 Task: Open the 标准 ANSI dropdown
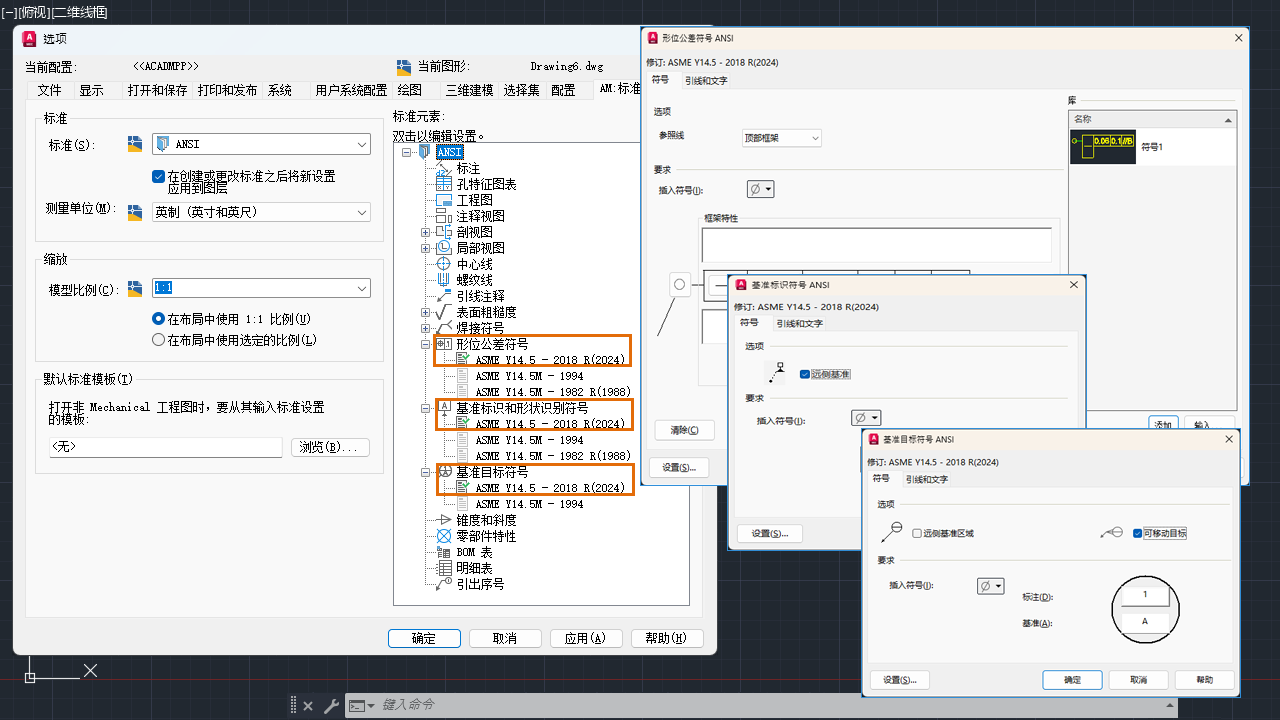tap(261, 144)
